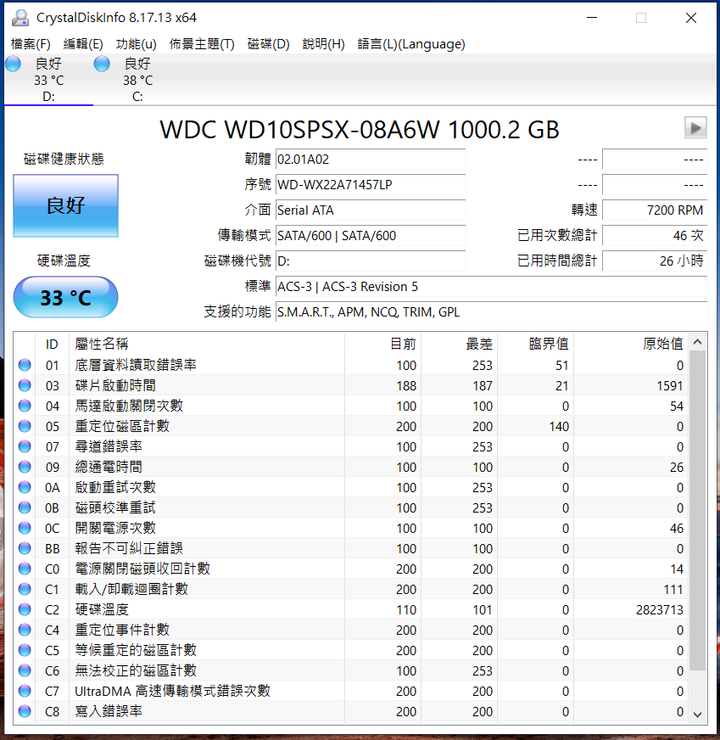Open the 功能(u) menu
This screenshot has height=740, width=720.
tap(136, 44)
